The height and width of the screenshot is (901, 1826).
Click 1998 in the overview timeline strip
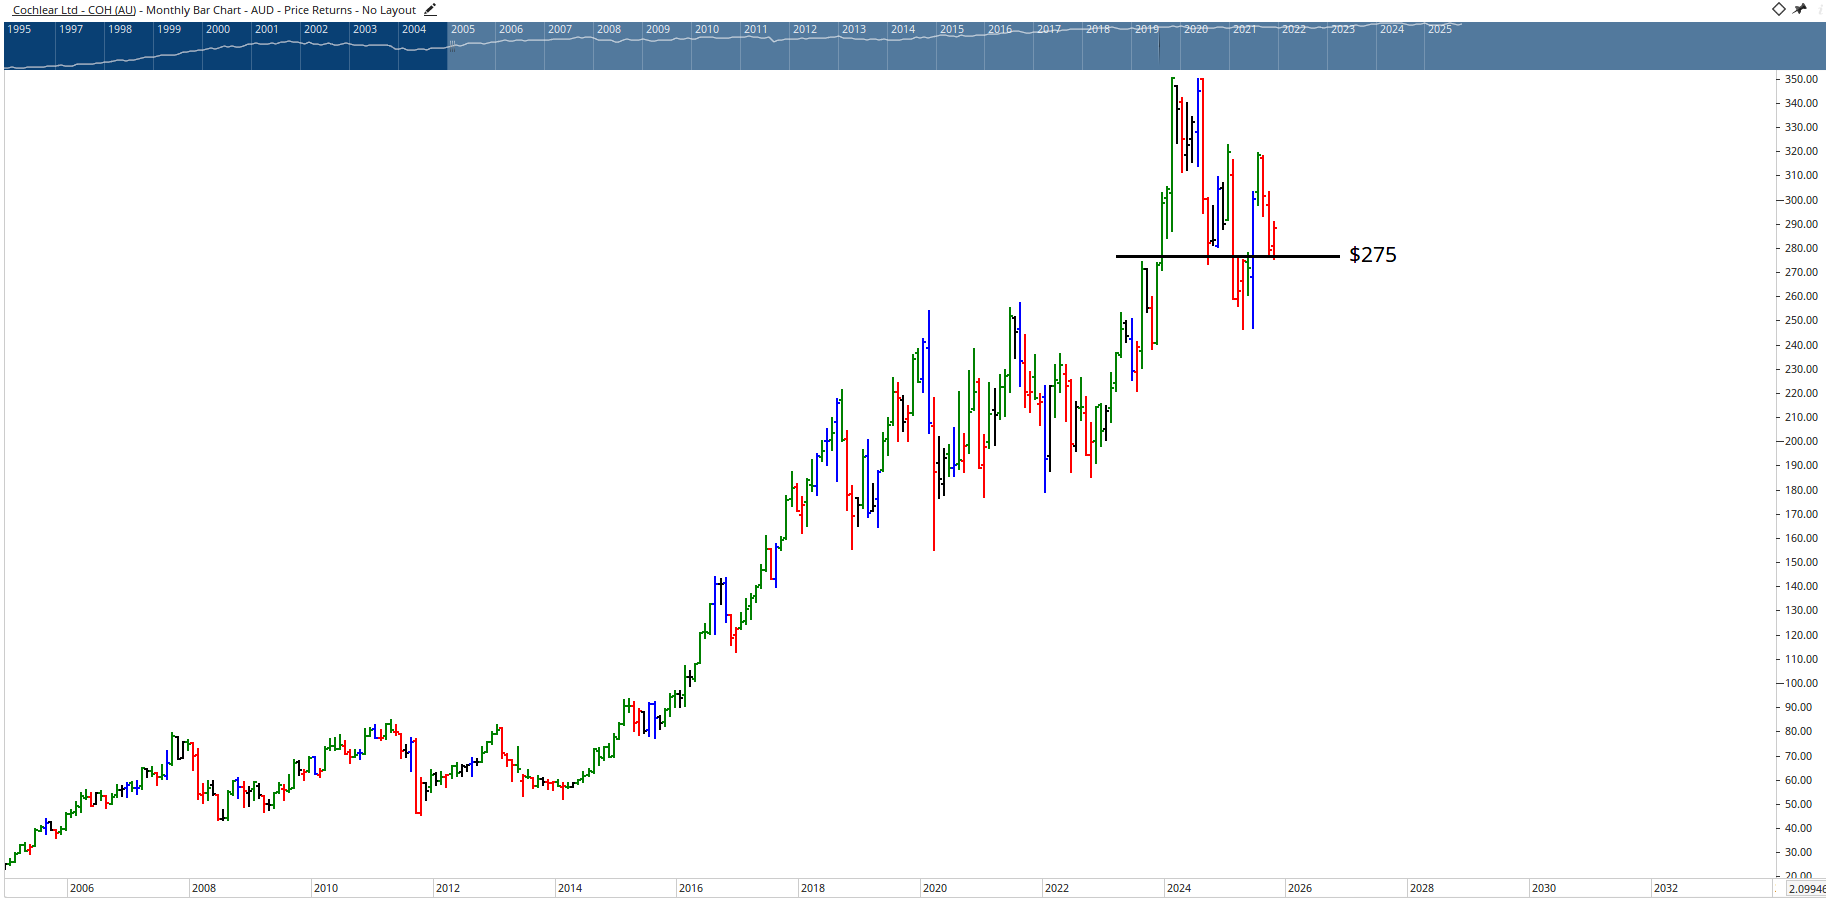120,29
